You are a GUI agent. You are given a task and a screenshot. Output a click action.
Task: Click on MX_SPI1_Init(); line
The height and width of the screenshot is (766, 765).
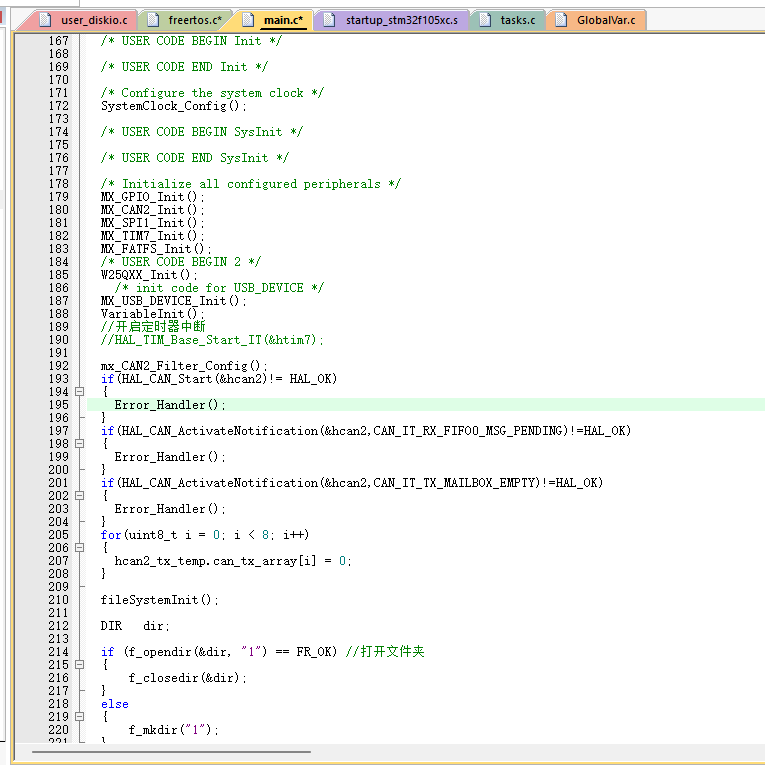(x=152, y=223)
